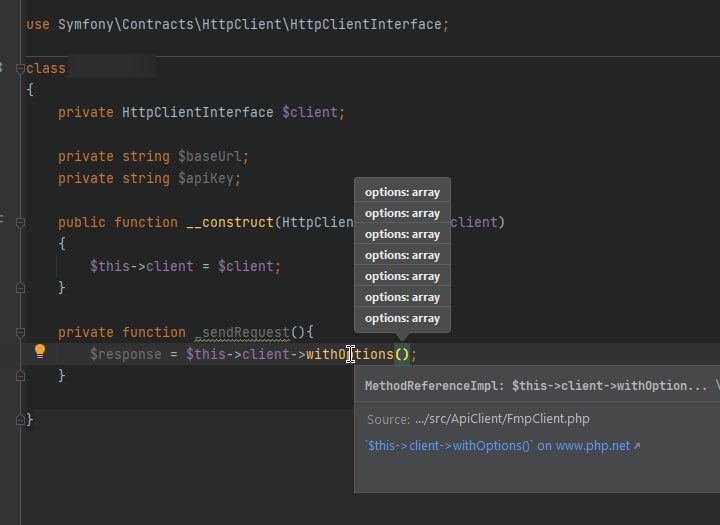This screenshot has width=720, height=525.
Task: Click the 'class' keyword
Action: click(46, 68)
